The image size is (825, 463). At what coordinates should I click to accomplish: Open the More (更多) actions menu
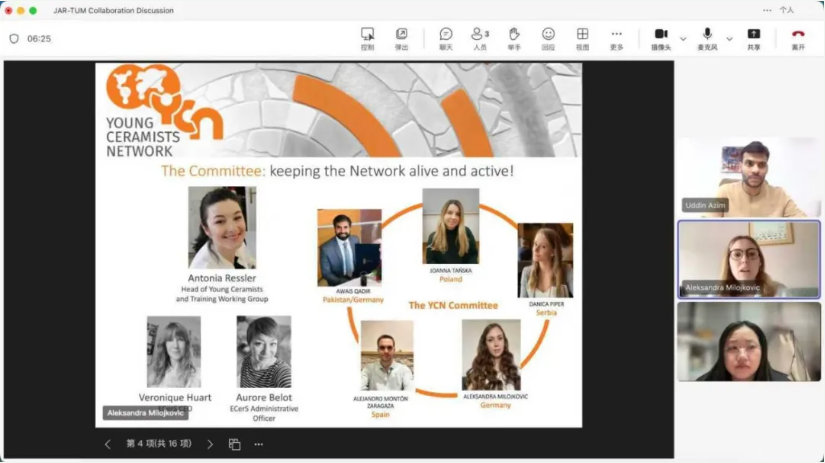616,38
